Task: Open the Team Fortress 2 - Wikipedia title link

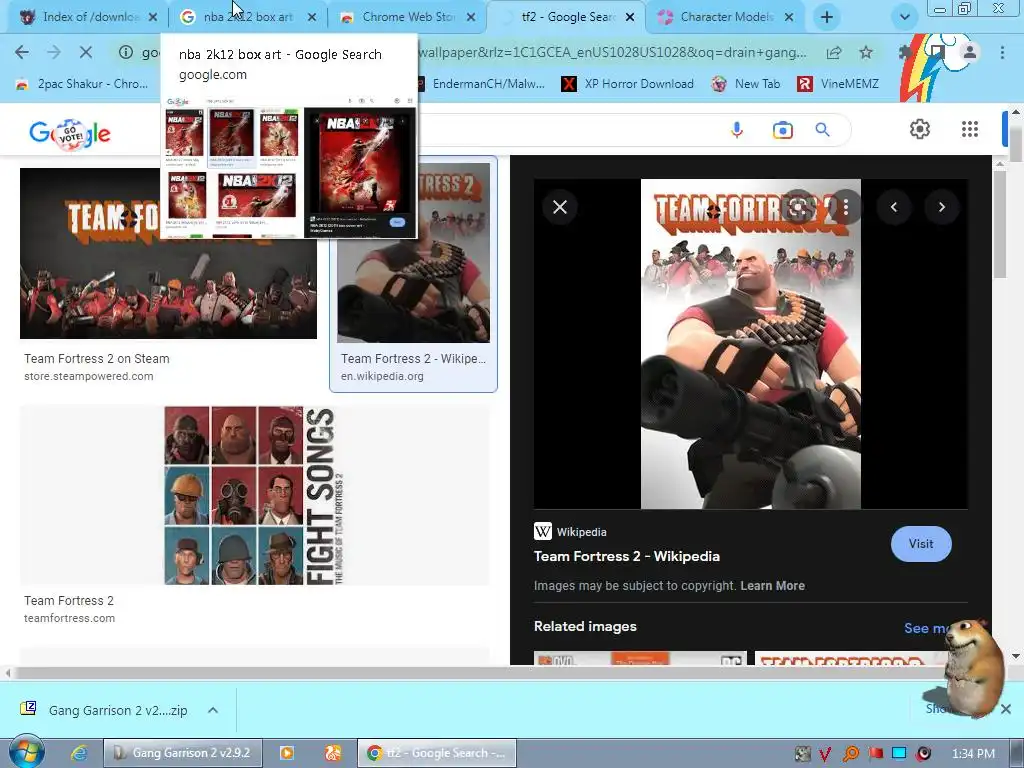Action: click(x=627, y=556)
